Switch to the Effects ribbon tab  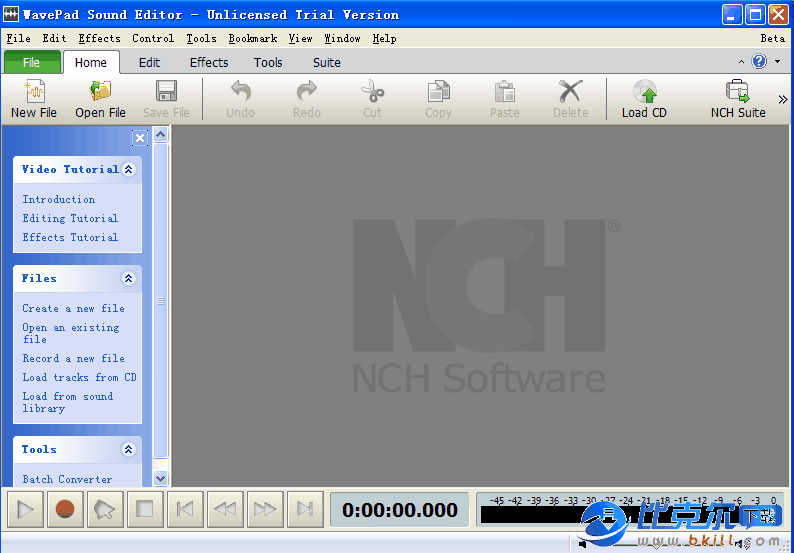209,62
